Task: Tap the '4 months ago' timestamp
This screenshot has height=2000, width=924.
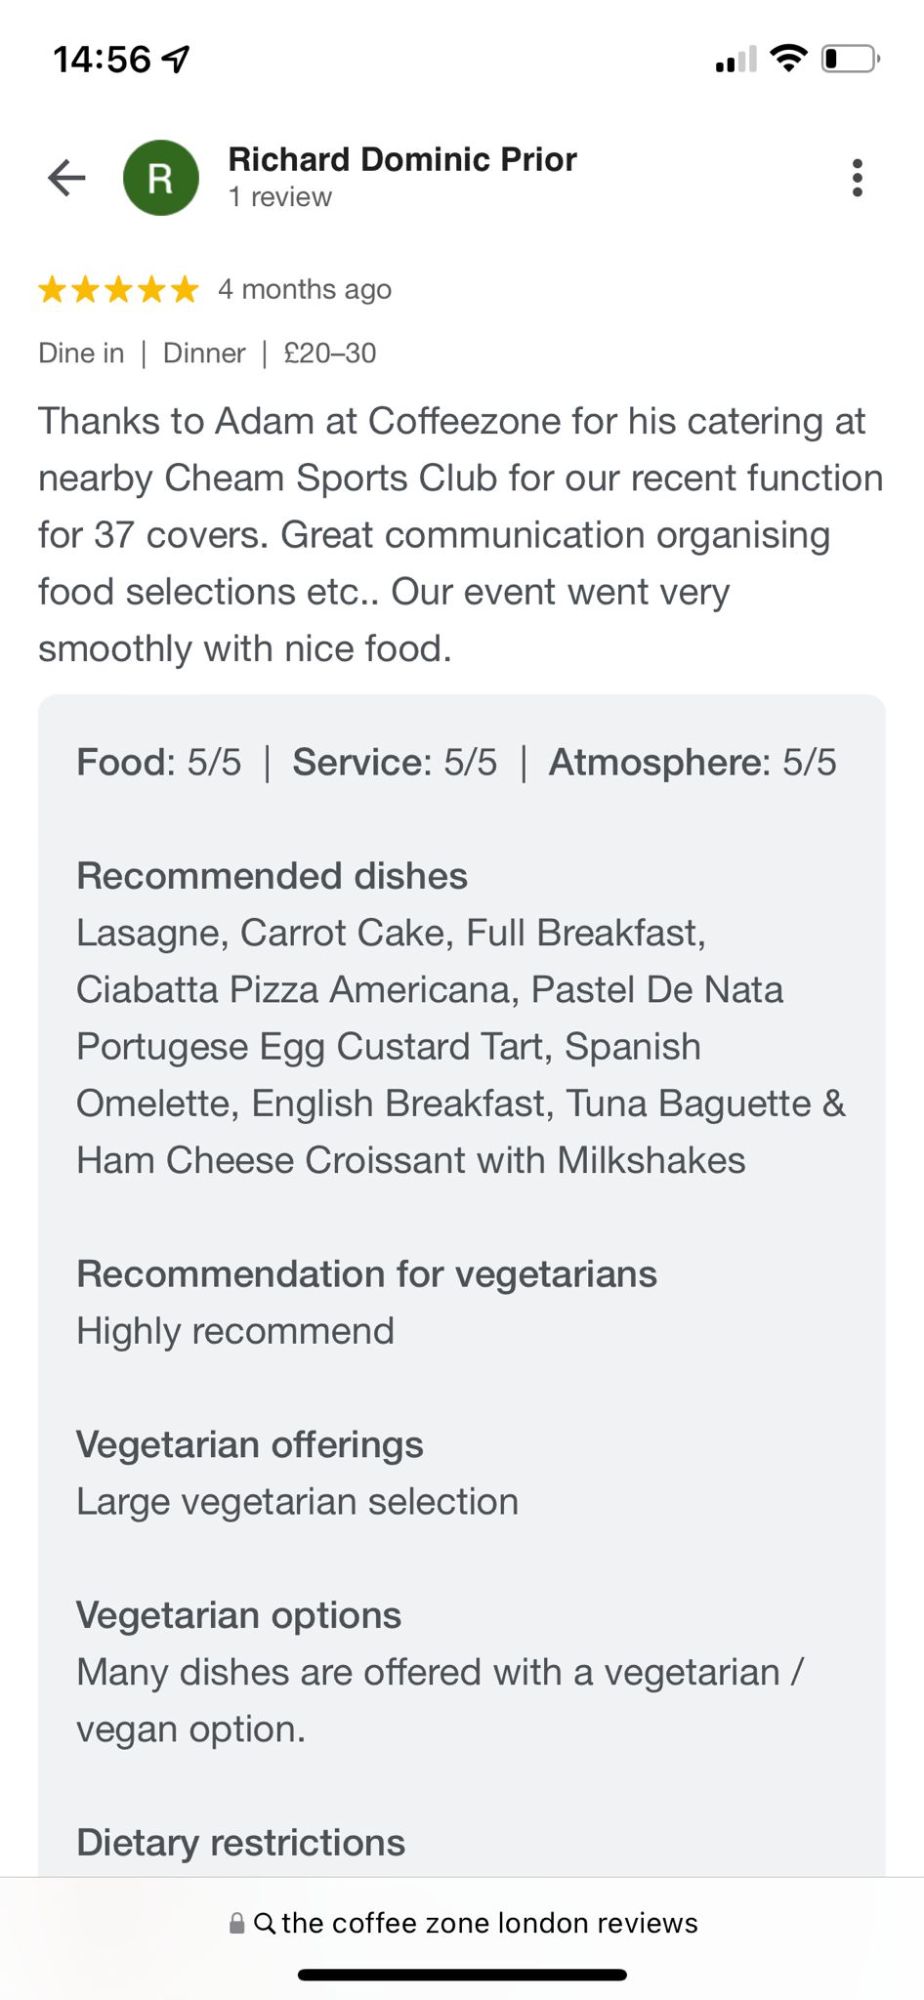Action: pos(305,290)
